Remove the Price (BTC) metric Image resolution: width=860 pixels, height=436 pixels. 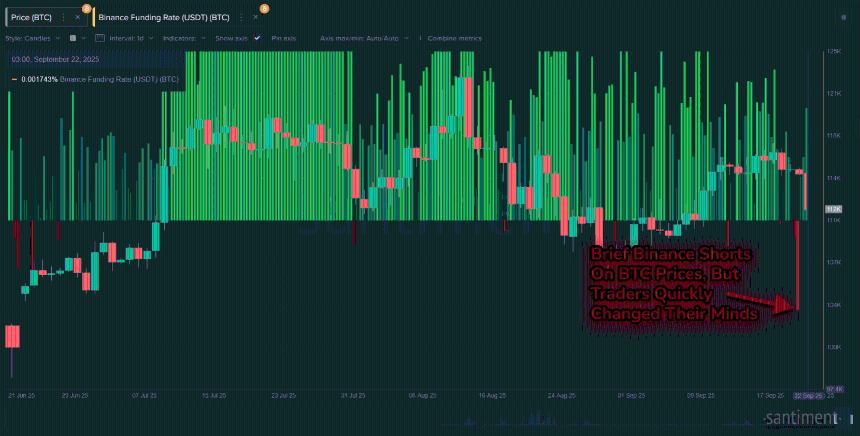click(x=77, y=18)
